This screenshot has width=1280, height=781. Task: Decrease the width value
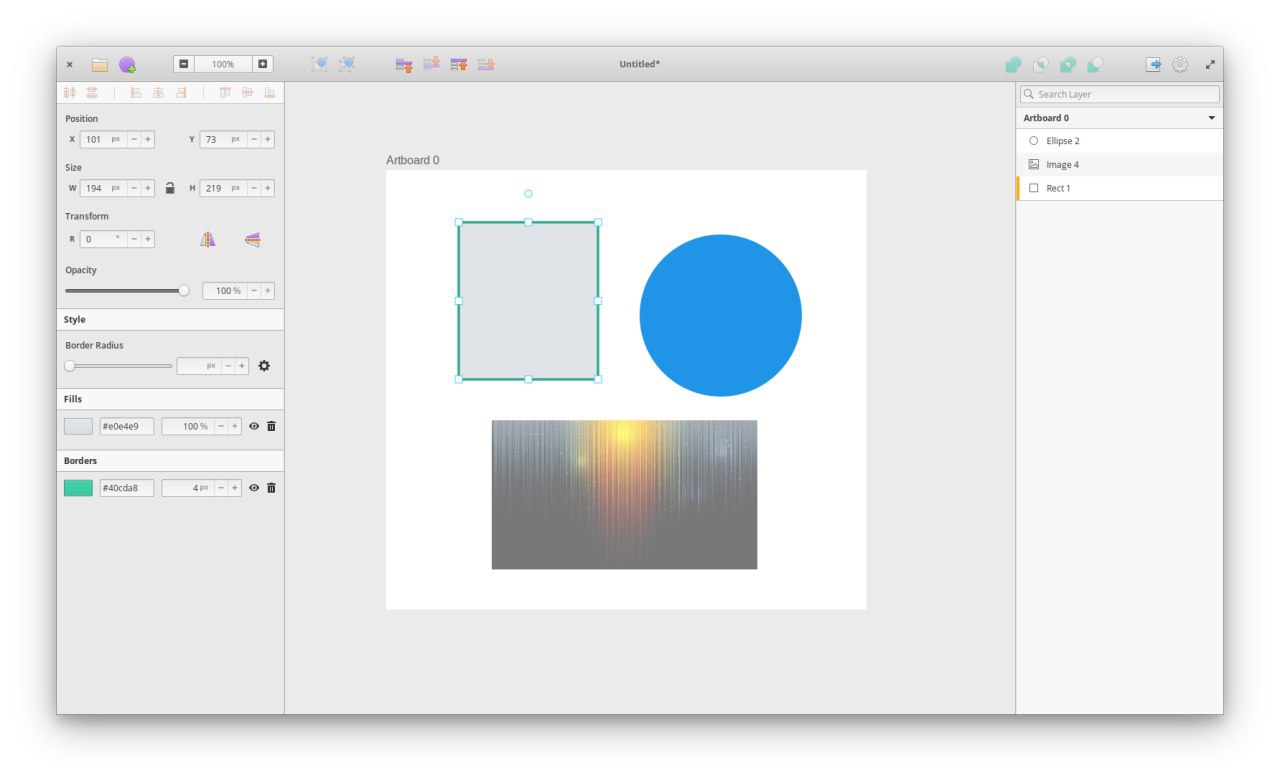click(134, 188)
